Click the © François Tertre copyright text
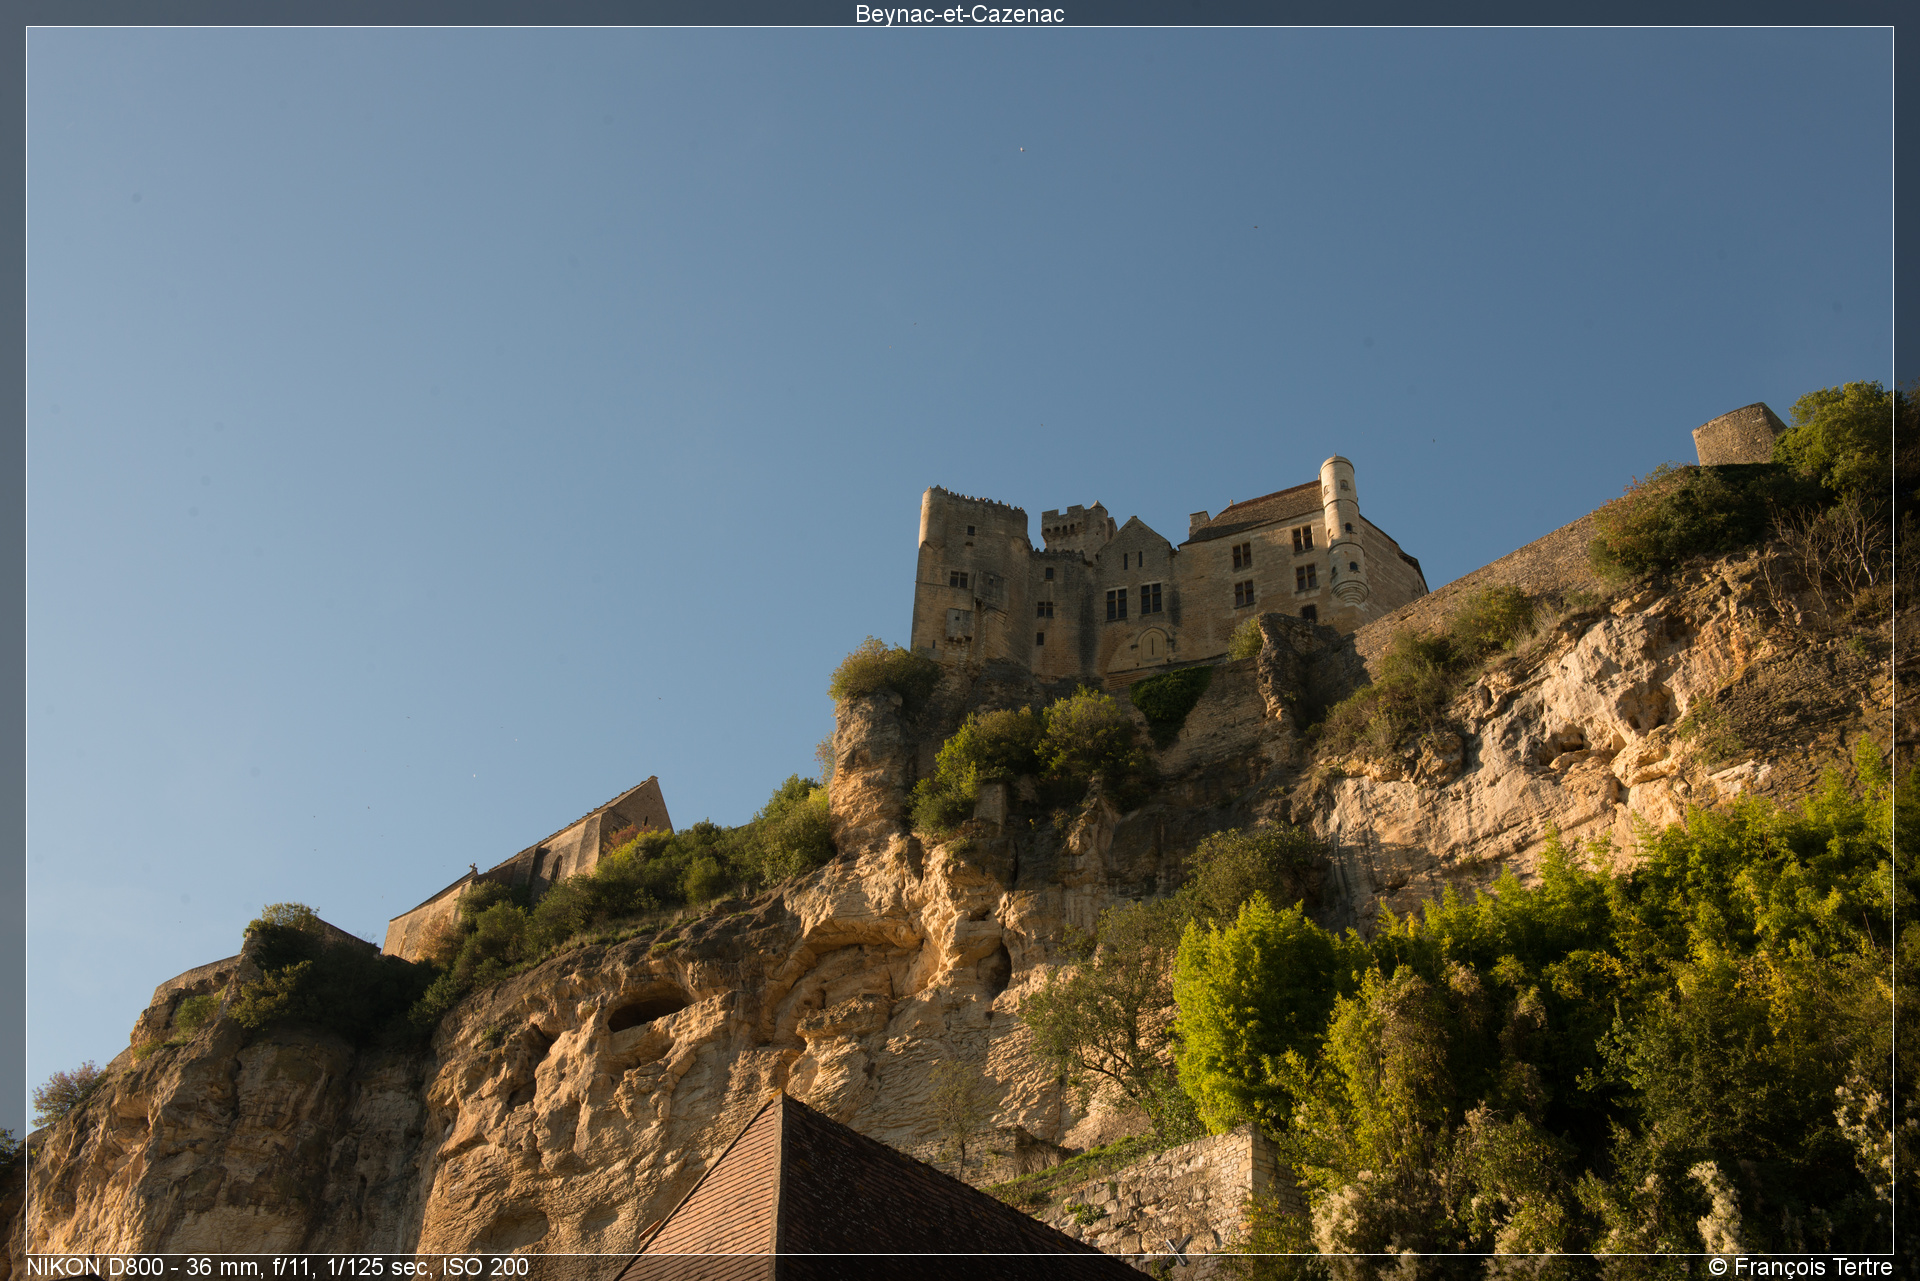 tap(1800, 1267)
